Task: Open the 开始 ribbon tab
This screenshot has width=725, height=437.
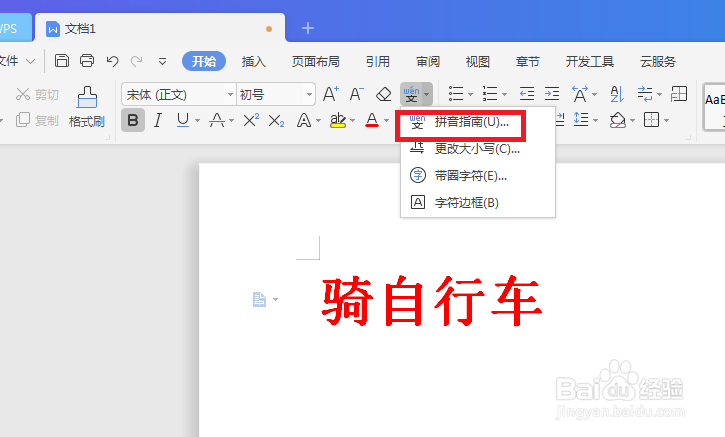Action: pyautogui.click(x=204, y=61)
